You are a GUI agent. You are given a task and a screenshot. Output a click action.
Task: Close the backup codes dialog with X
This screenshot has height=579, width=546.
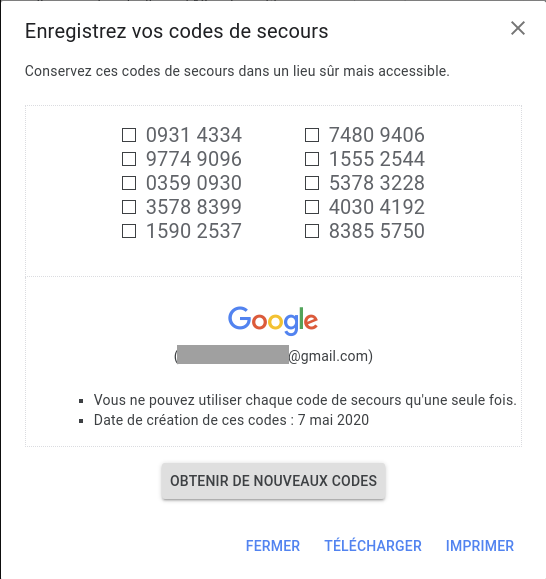pyautogui.click(x=518, y=28)
